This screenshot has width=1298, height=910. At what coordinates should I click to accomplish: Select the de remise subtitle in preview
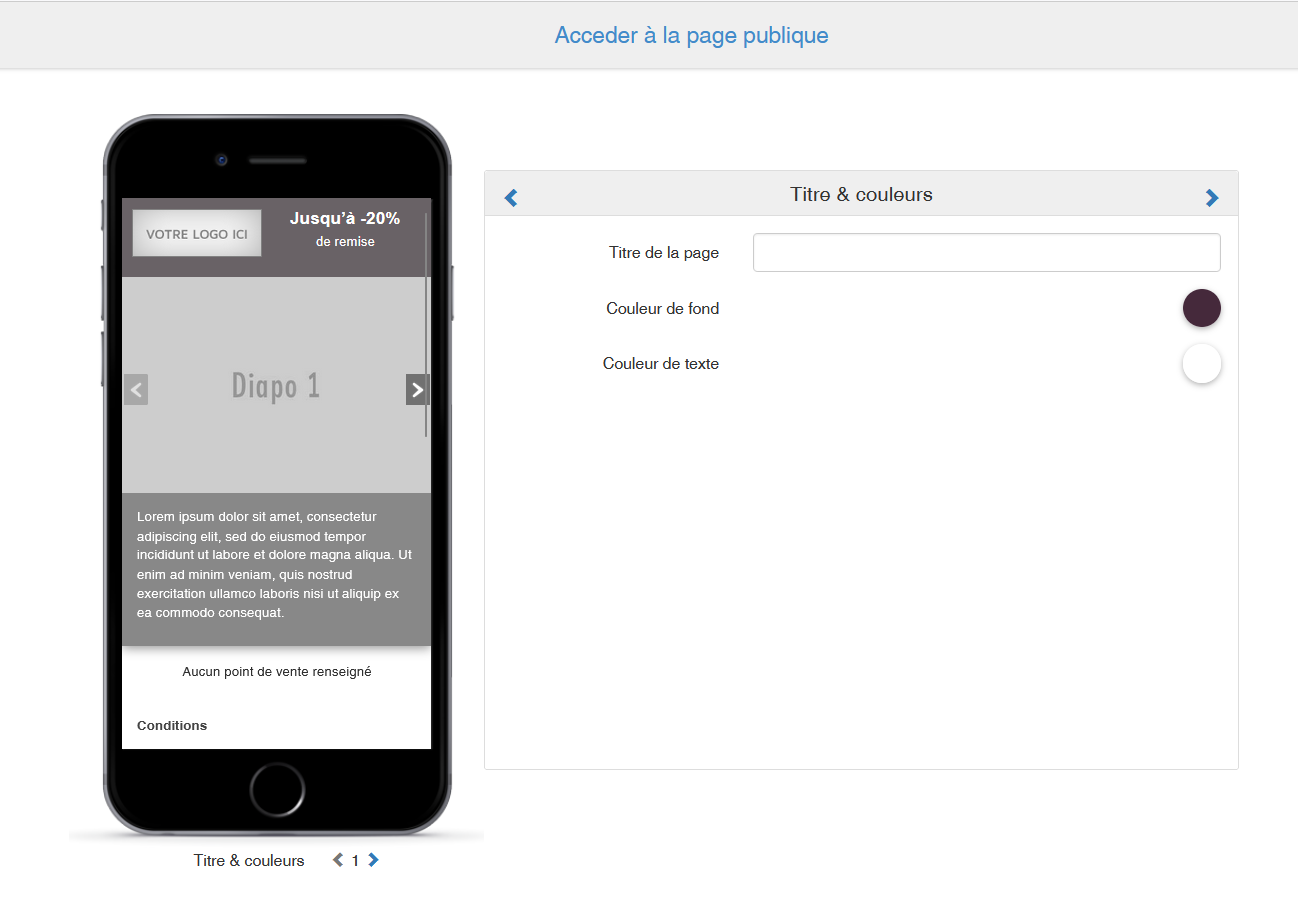click(x=345, y=242)
